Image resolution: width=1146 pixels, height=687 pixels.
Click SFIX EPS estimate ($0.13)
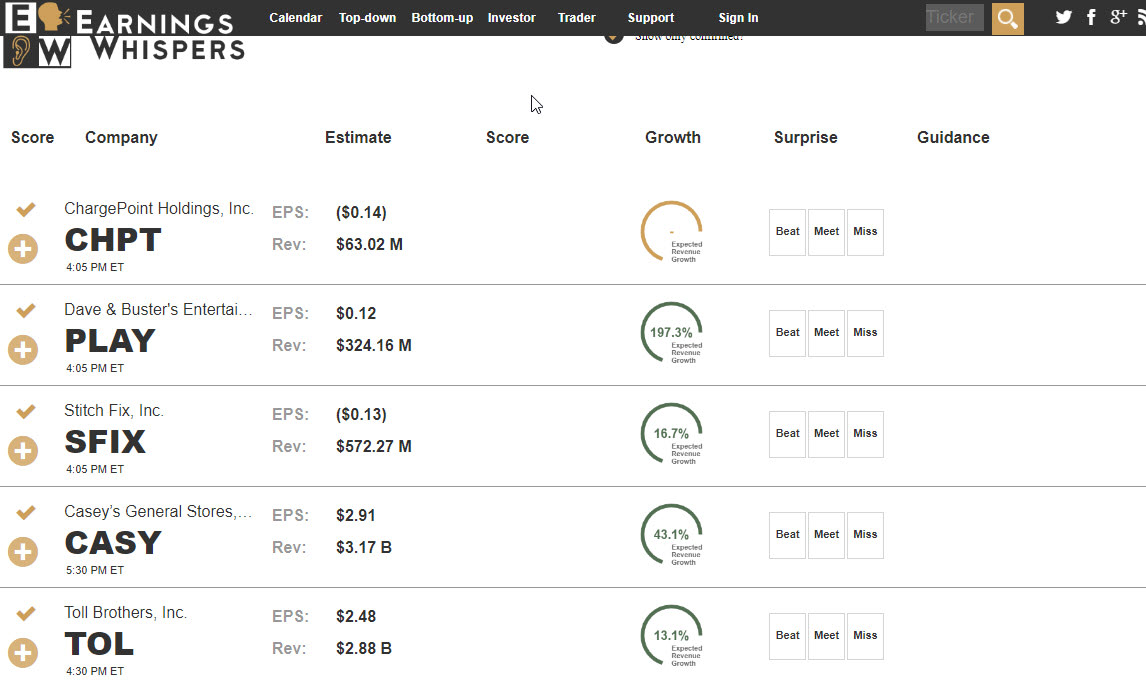point(361,414)
